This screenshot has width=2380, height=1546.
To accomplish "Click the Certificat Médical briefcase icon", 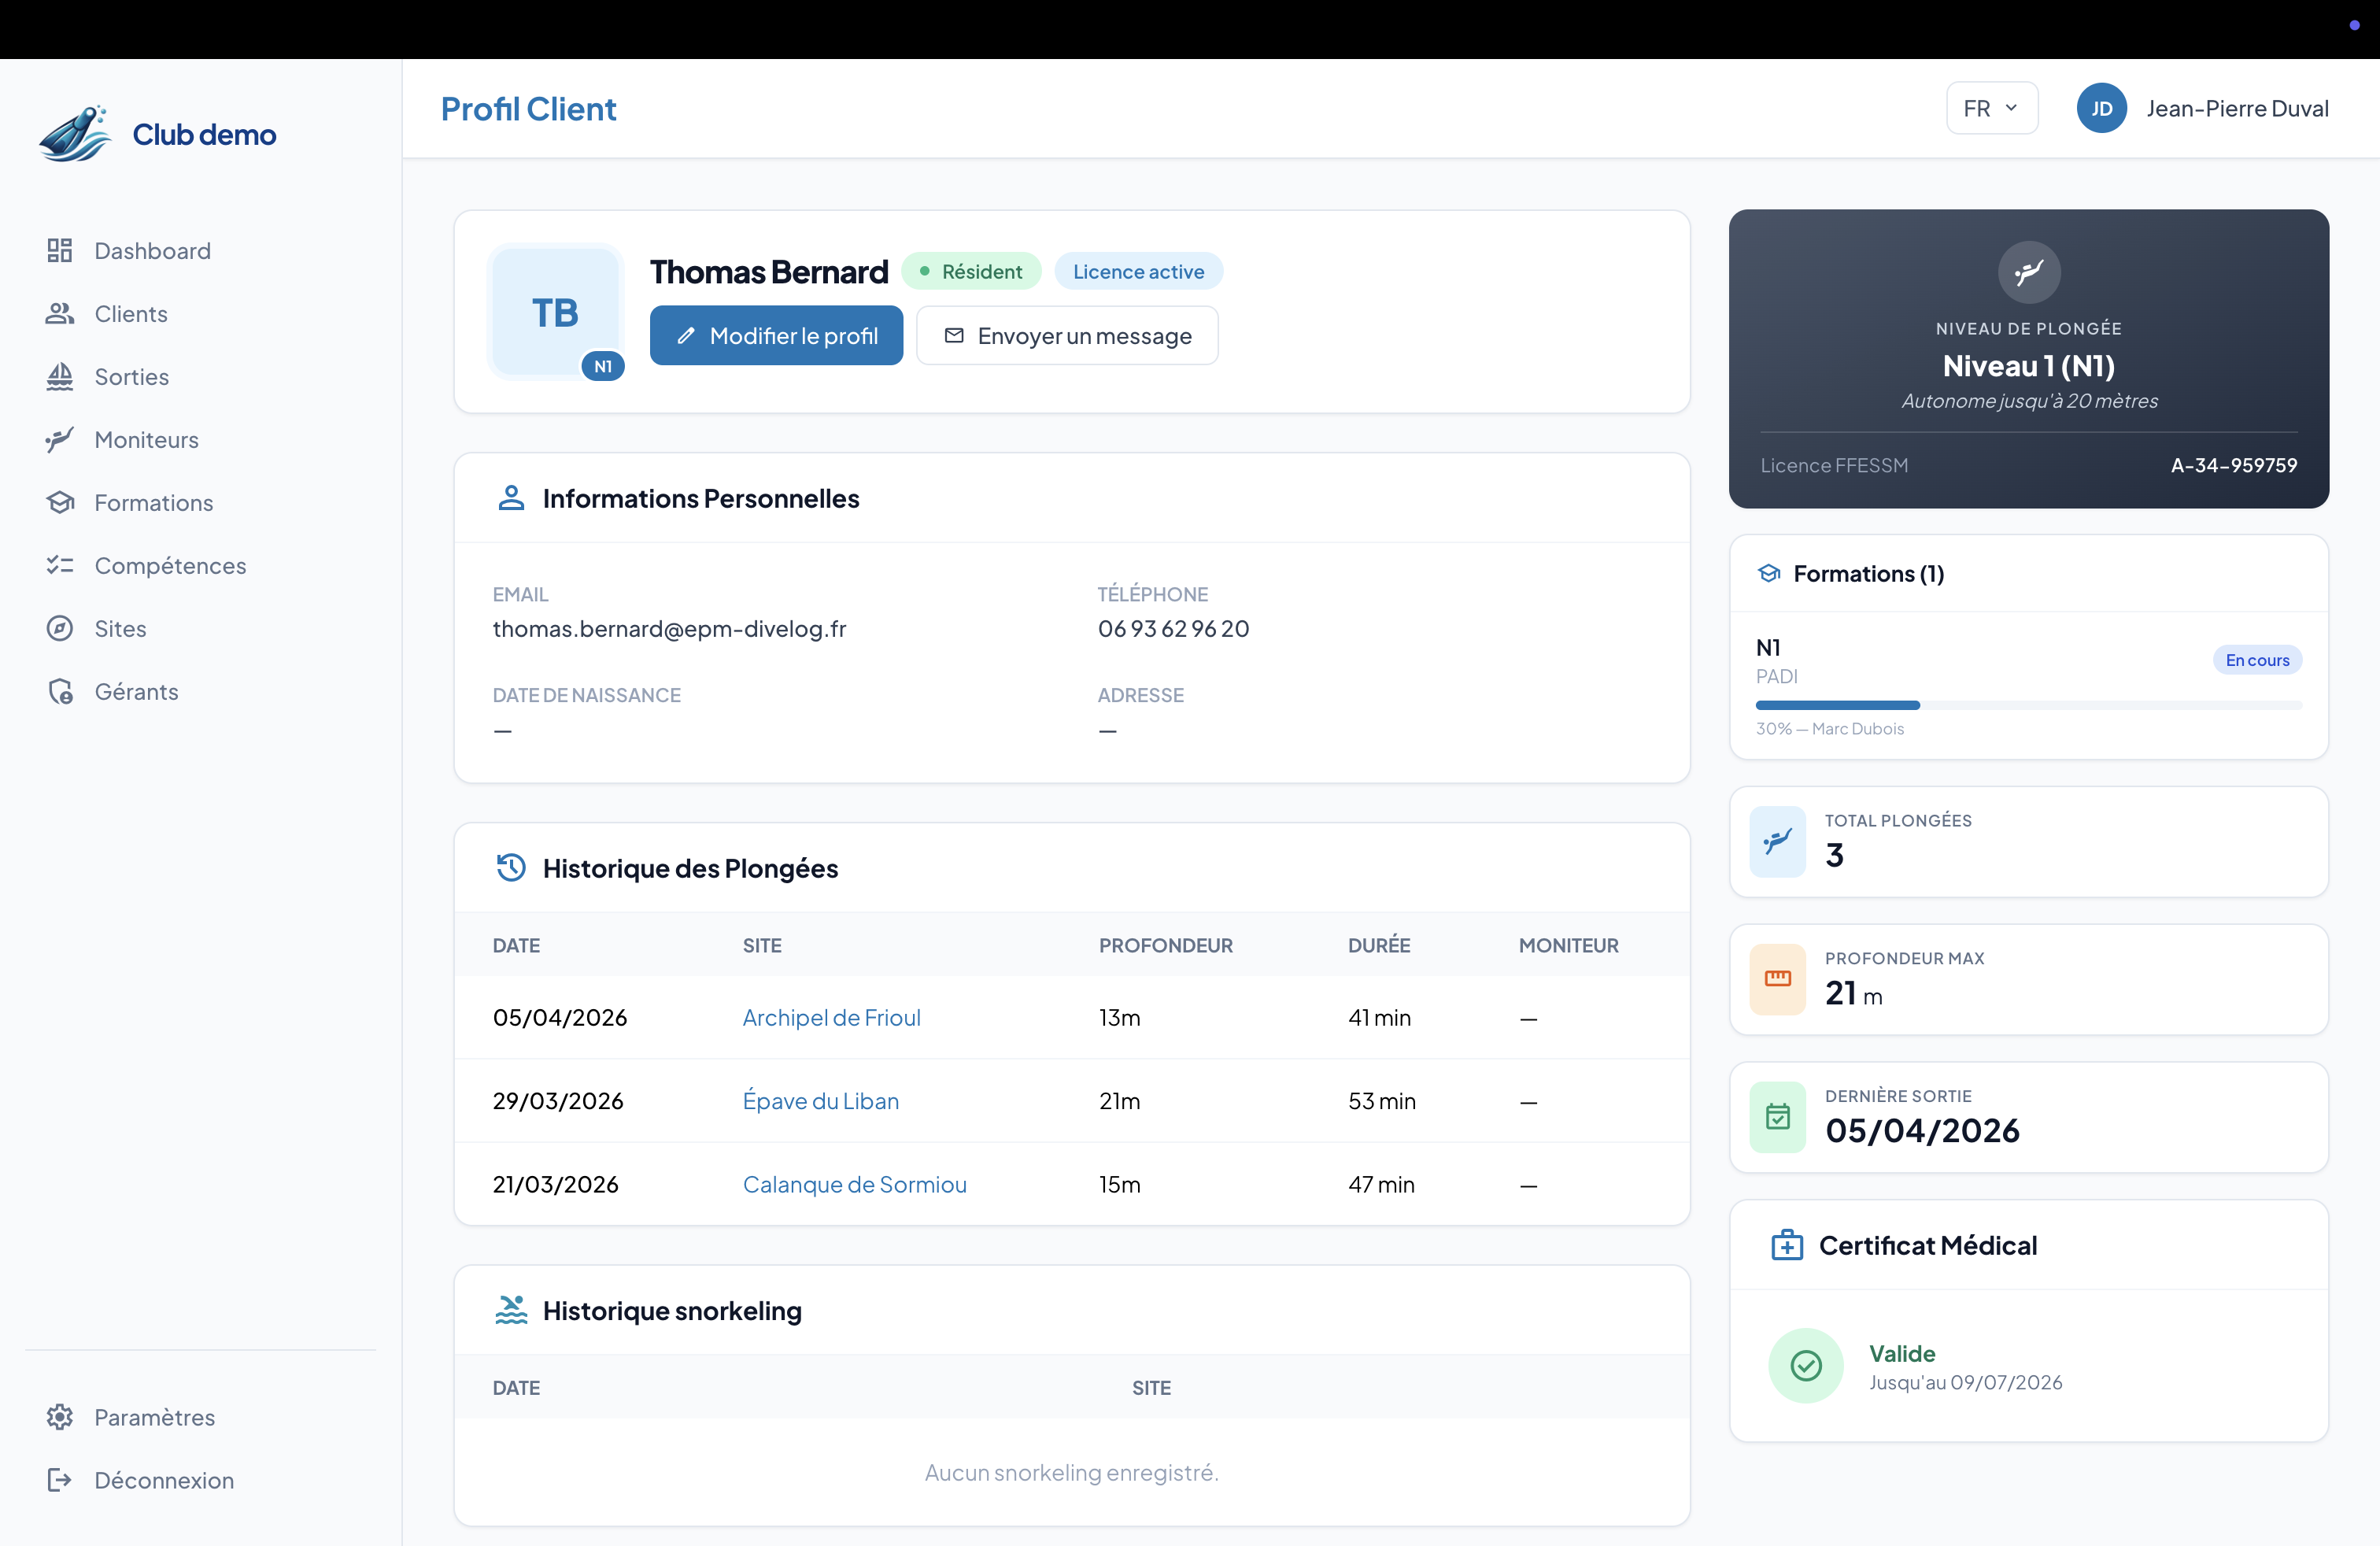I will pos(1786,1245).
